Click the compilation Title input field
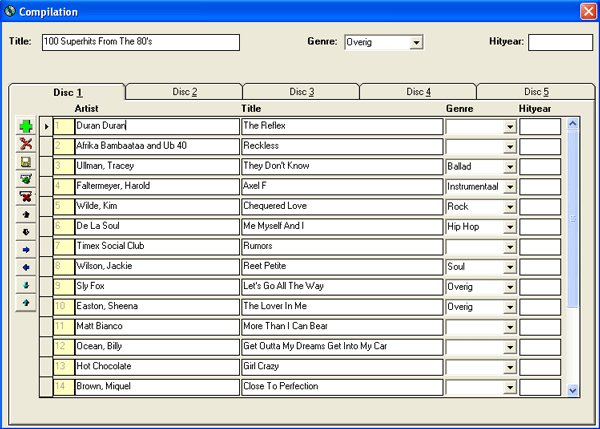Screen dimensions: 600x429 tap(141, 42)
